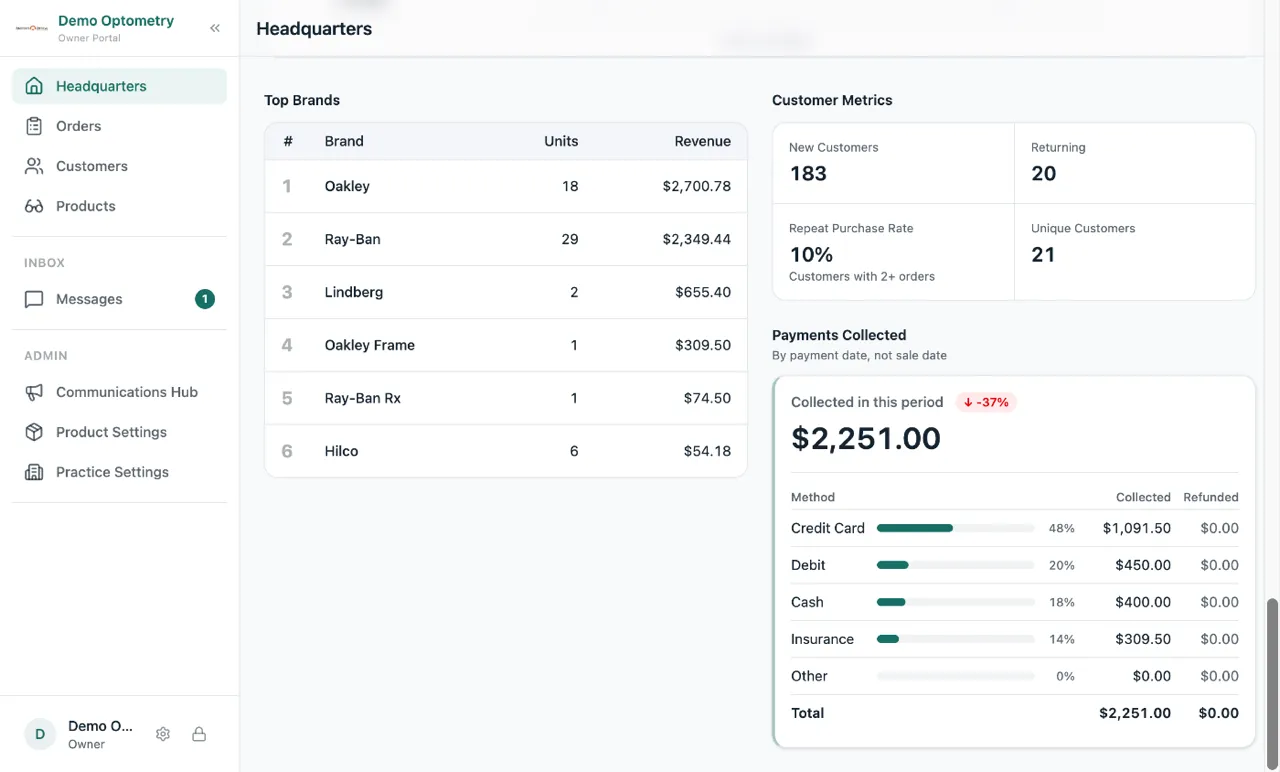Screen dimensions: 1280x772
Task: Click the Communications Hub megaphone icon
Action: click(x=34, y=392)
